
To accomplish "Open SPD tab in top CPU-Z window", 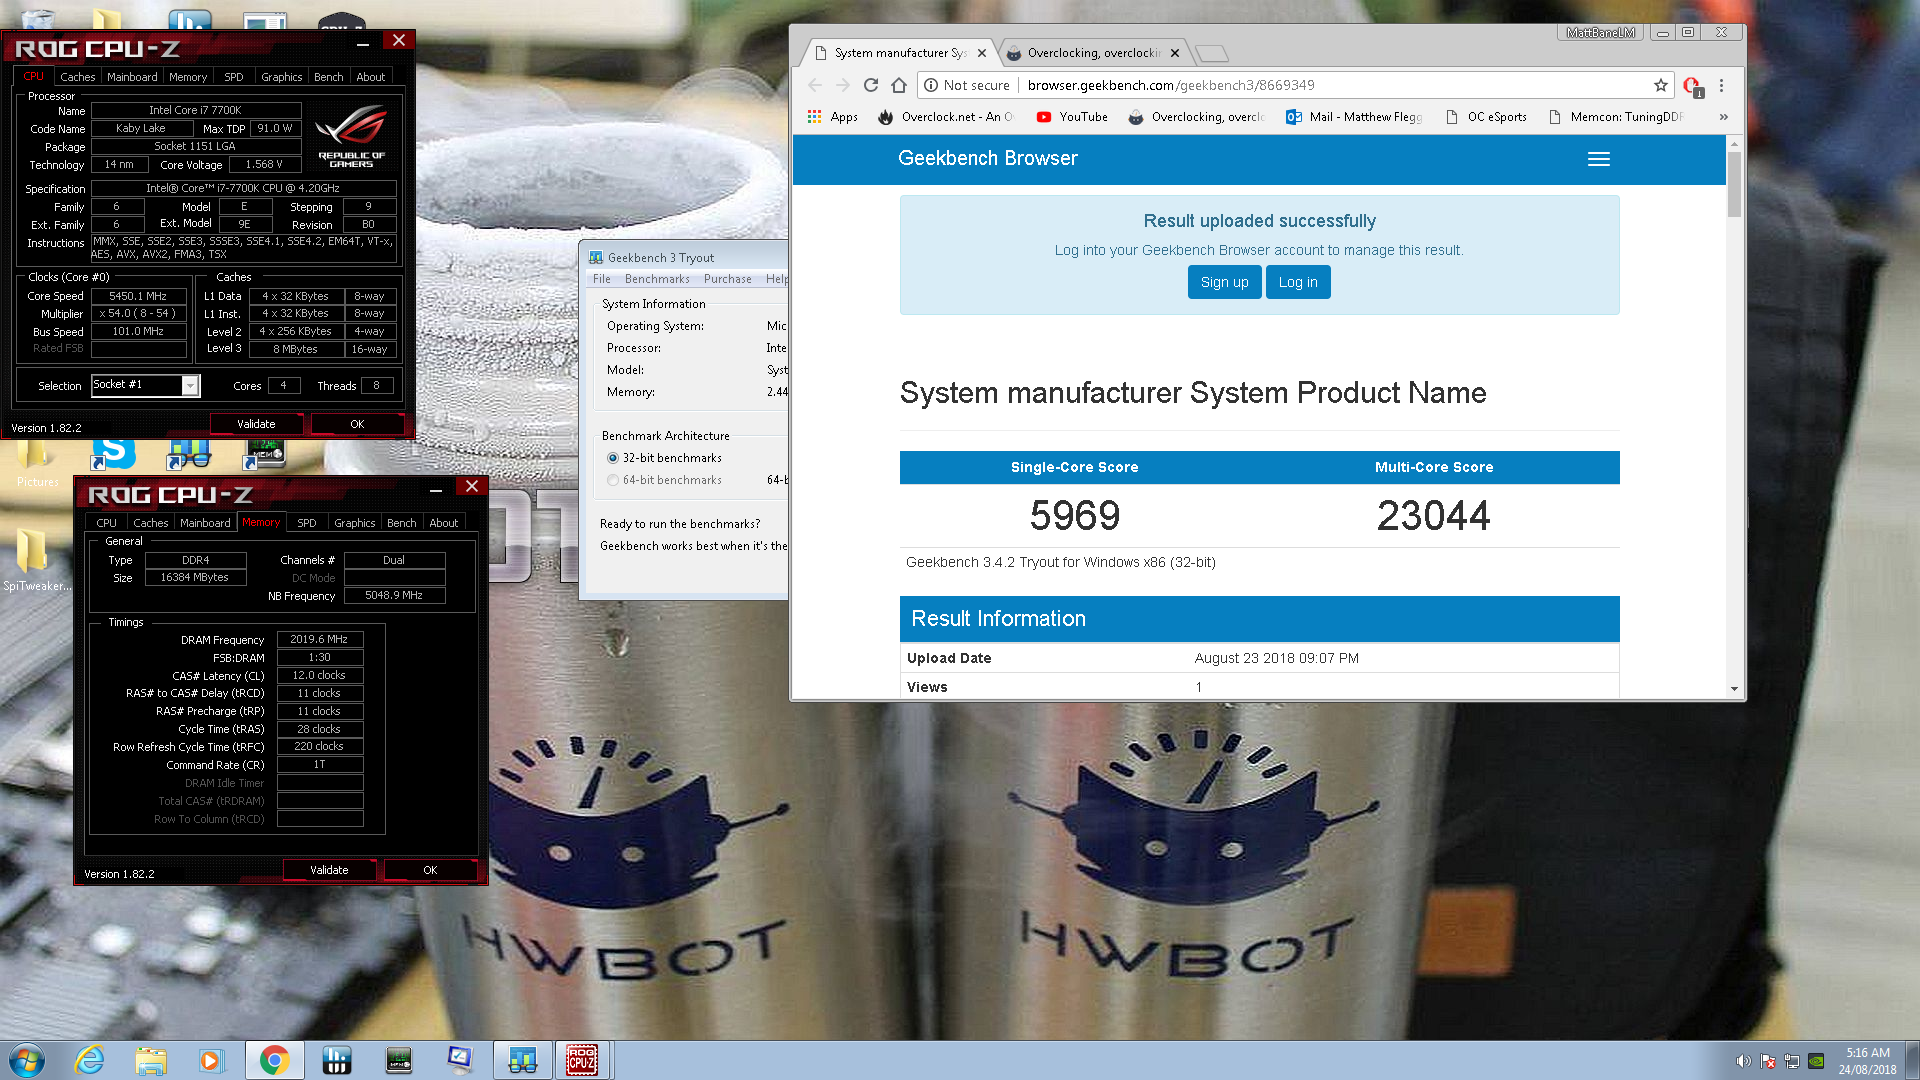I will [234, 77].
